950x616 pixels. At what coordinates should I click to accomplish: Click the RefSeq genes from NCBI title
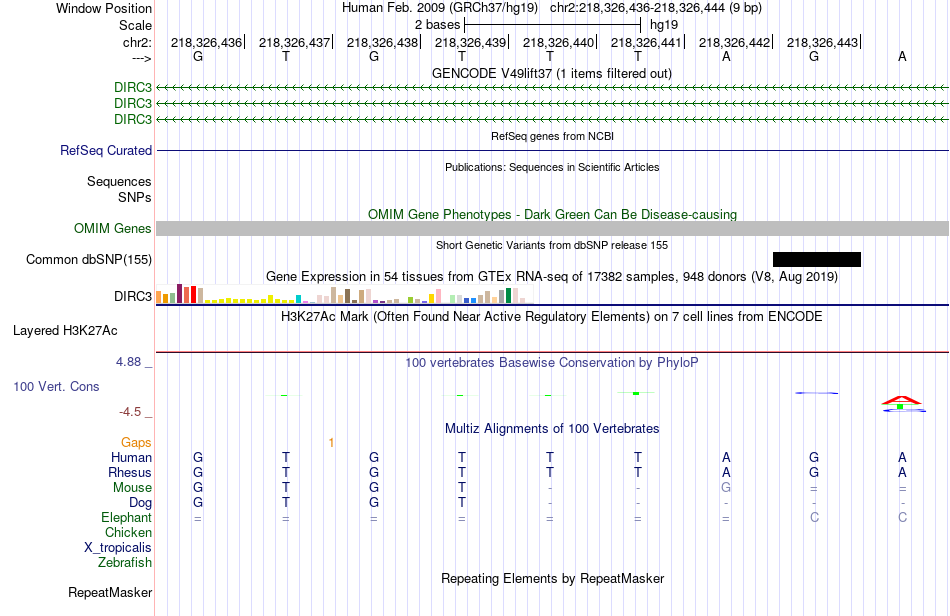coord(553,136)
